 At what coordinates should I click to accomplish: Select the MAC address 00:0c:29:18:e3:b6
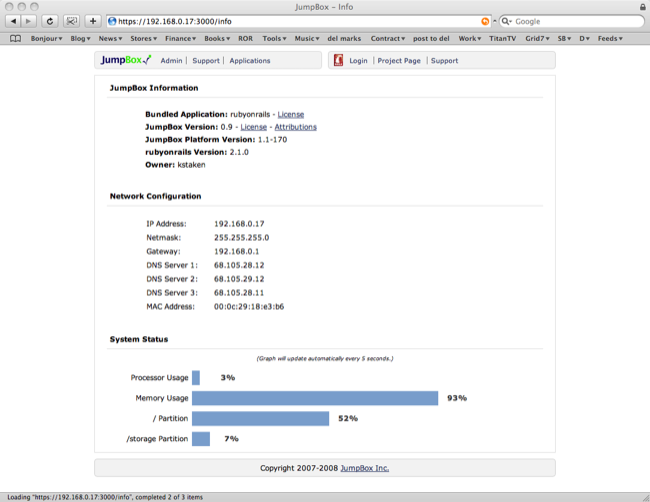click(x=249, y=307)
